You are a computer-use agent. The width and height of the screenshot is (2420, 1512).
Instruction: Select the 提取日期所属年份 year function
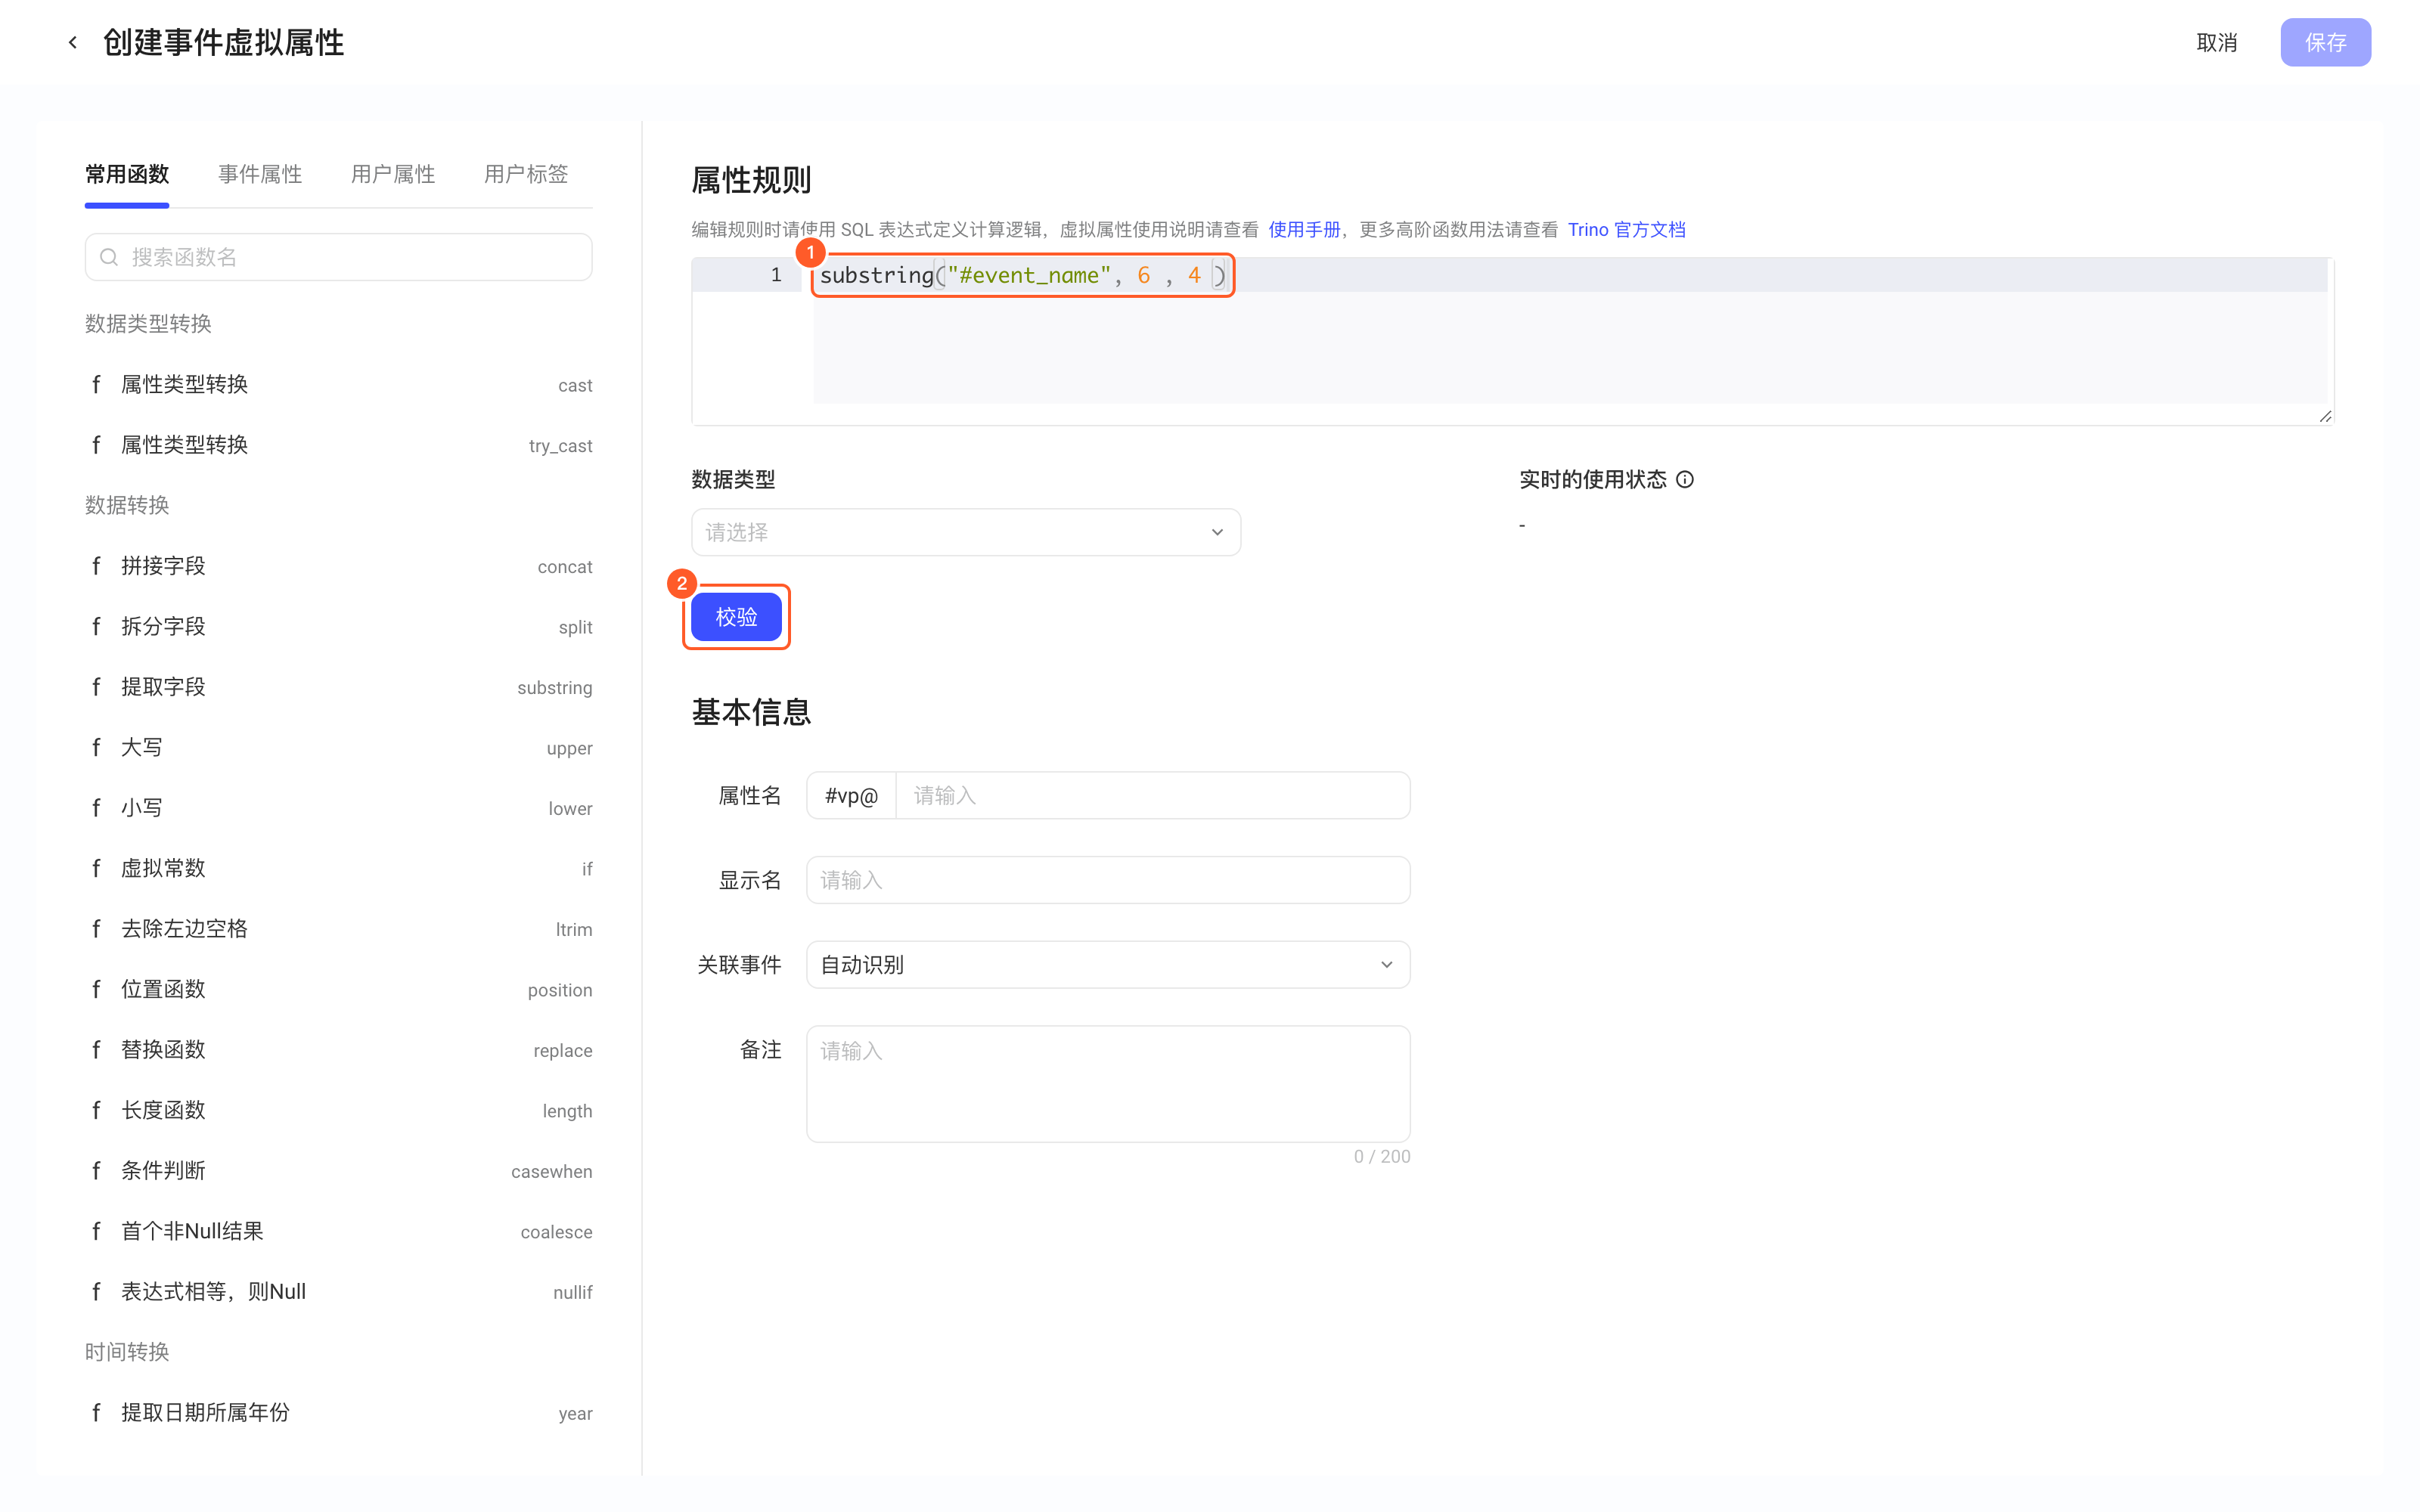point(339,1413)
